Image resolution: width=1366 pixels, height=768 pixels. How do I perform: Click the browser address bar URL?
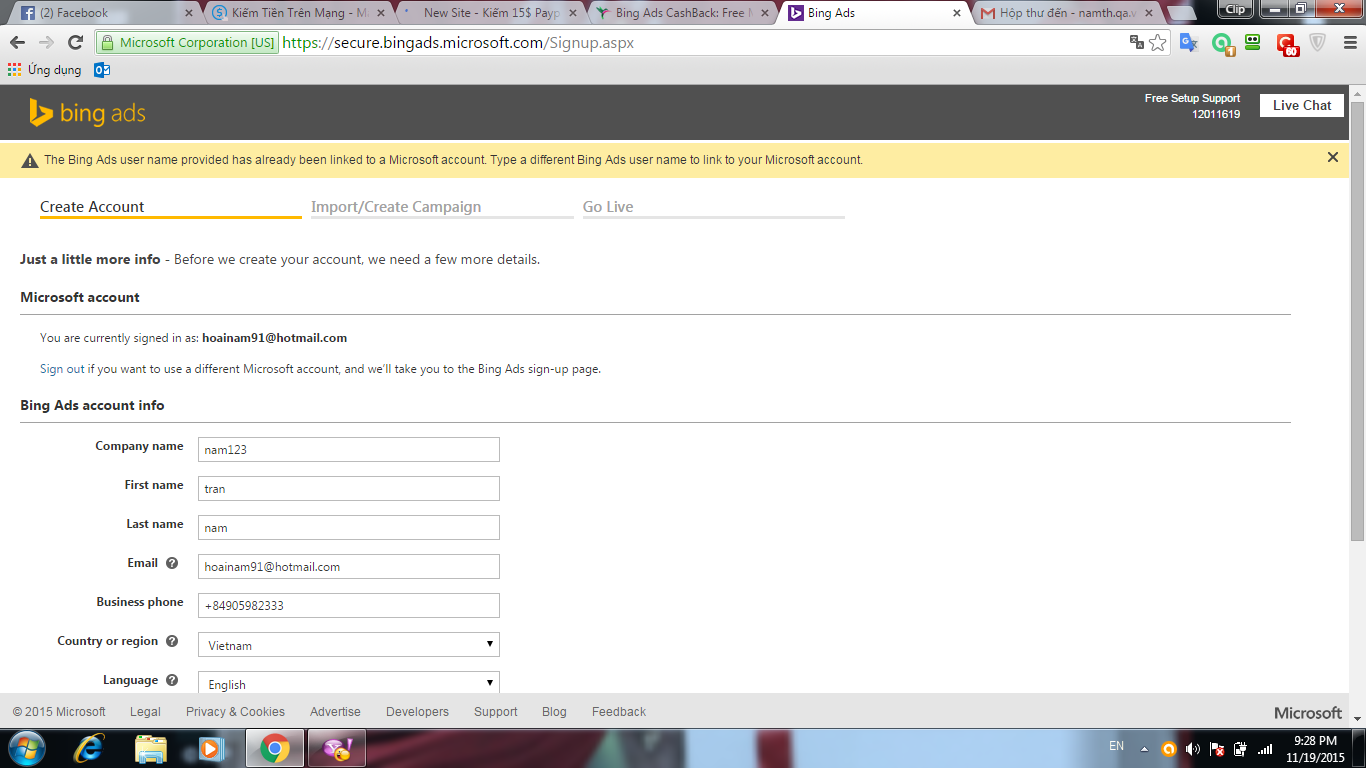[458, 43]
